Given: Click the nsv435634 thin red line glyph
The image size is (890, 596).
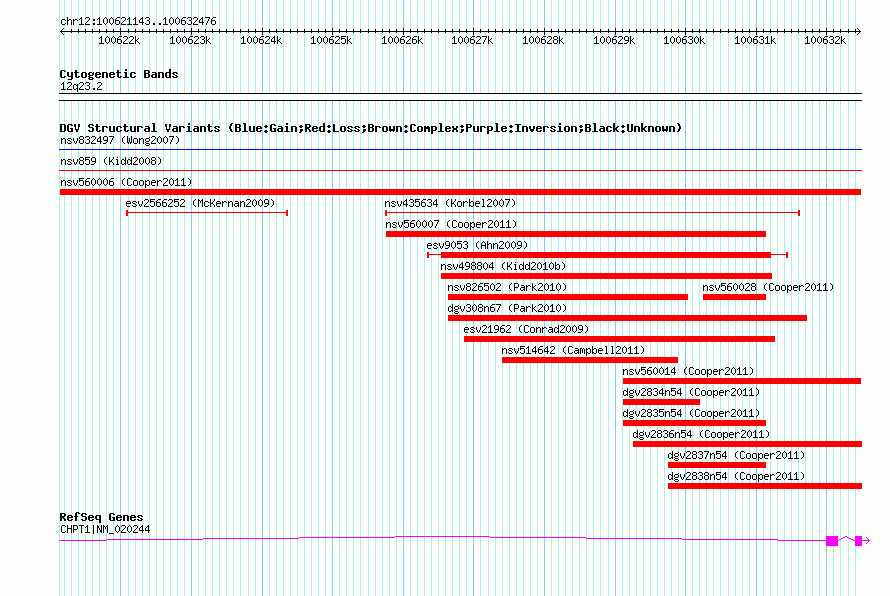Looking at the screenshot, I should coord(593,213).
